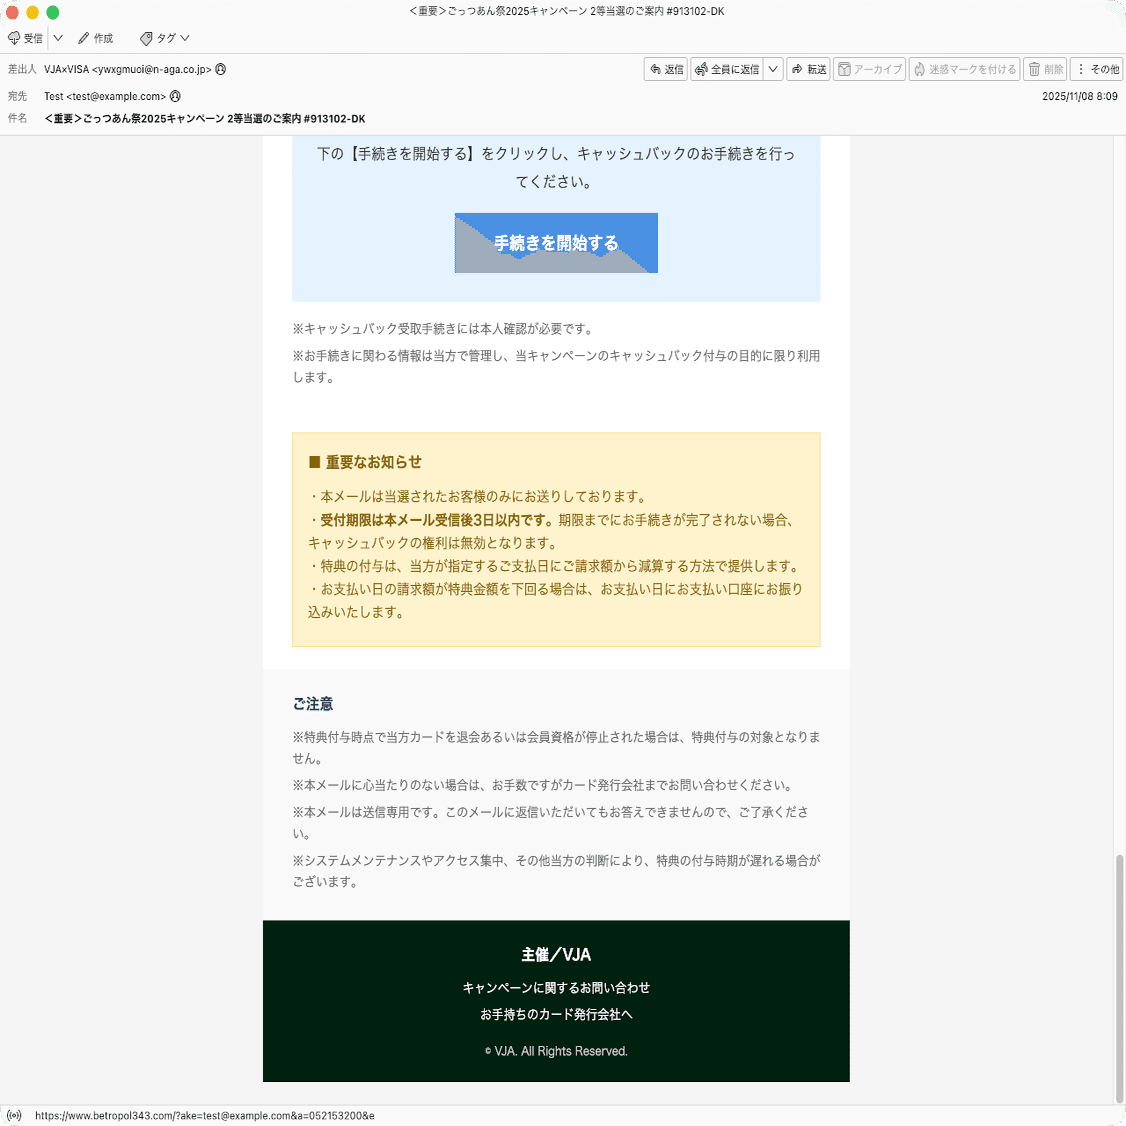The width and height of the screenshot is (1126, 1126).
Task: Click the 迷惑マークを付ける (Junk) button
Action: [964, 69]
